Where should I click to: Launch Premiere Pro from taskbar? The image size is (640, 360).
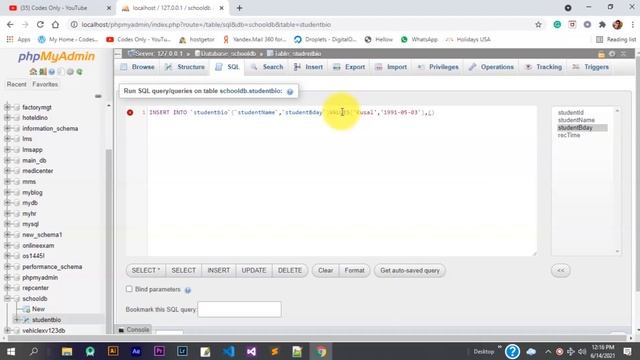[x=159, y=351]
